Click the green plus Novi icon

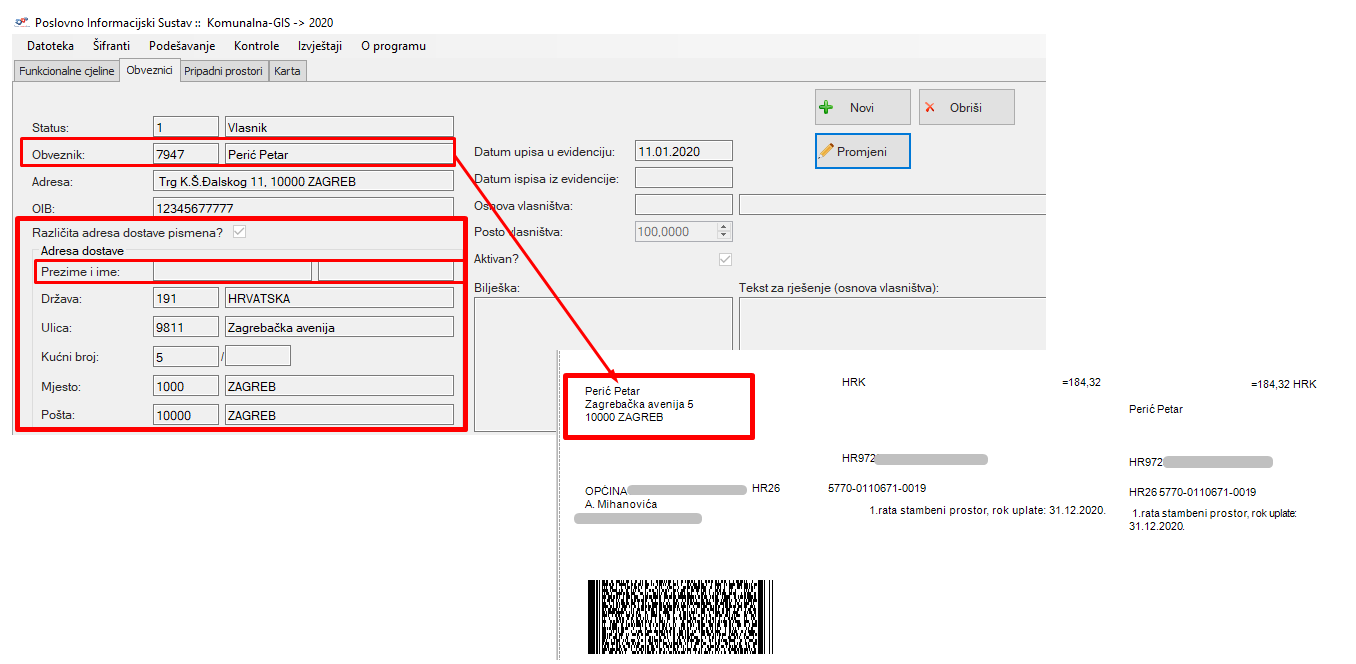pyautogui.click(x=826, y=108)
